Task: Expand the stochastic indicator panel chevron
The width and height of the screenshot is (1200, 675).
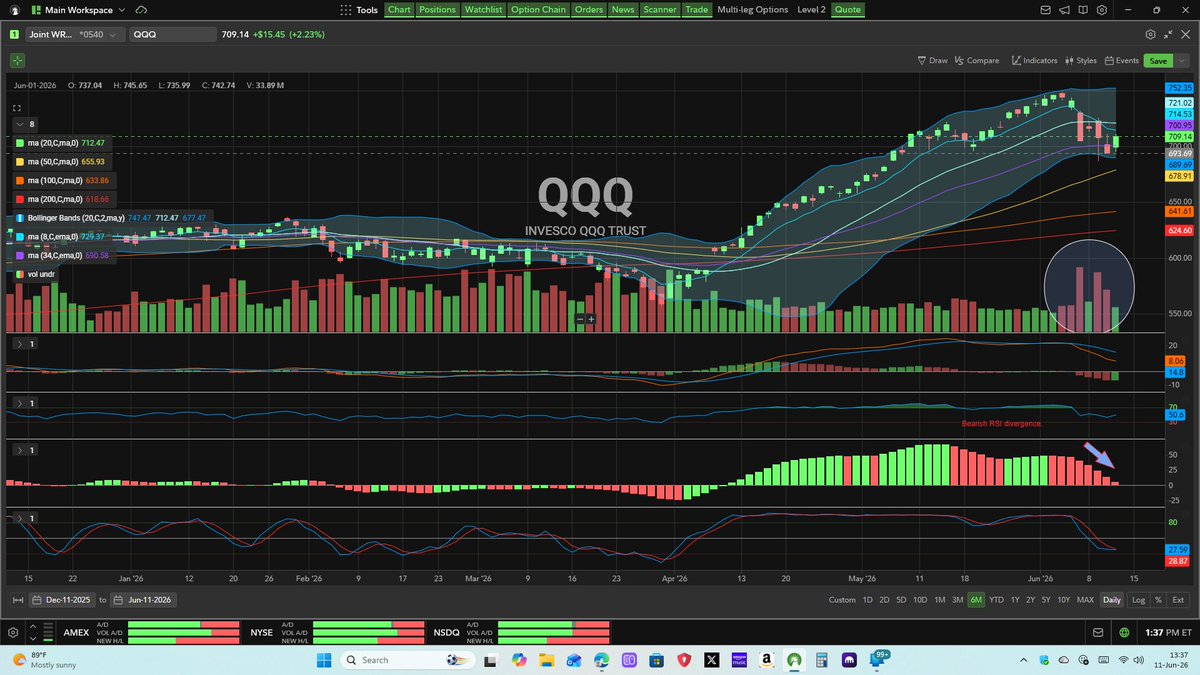Action: (x=19, y=518)
